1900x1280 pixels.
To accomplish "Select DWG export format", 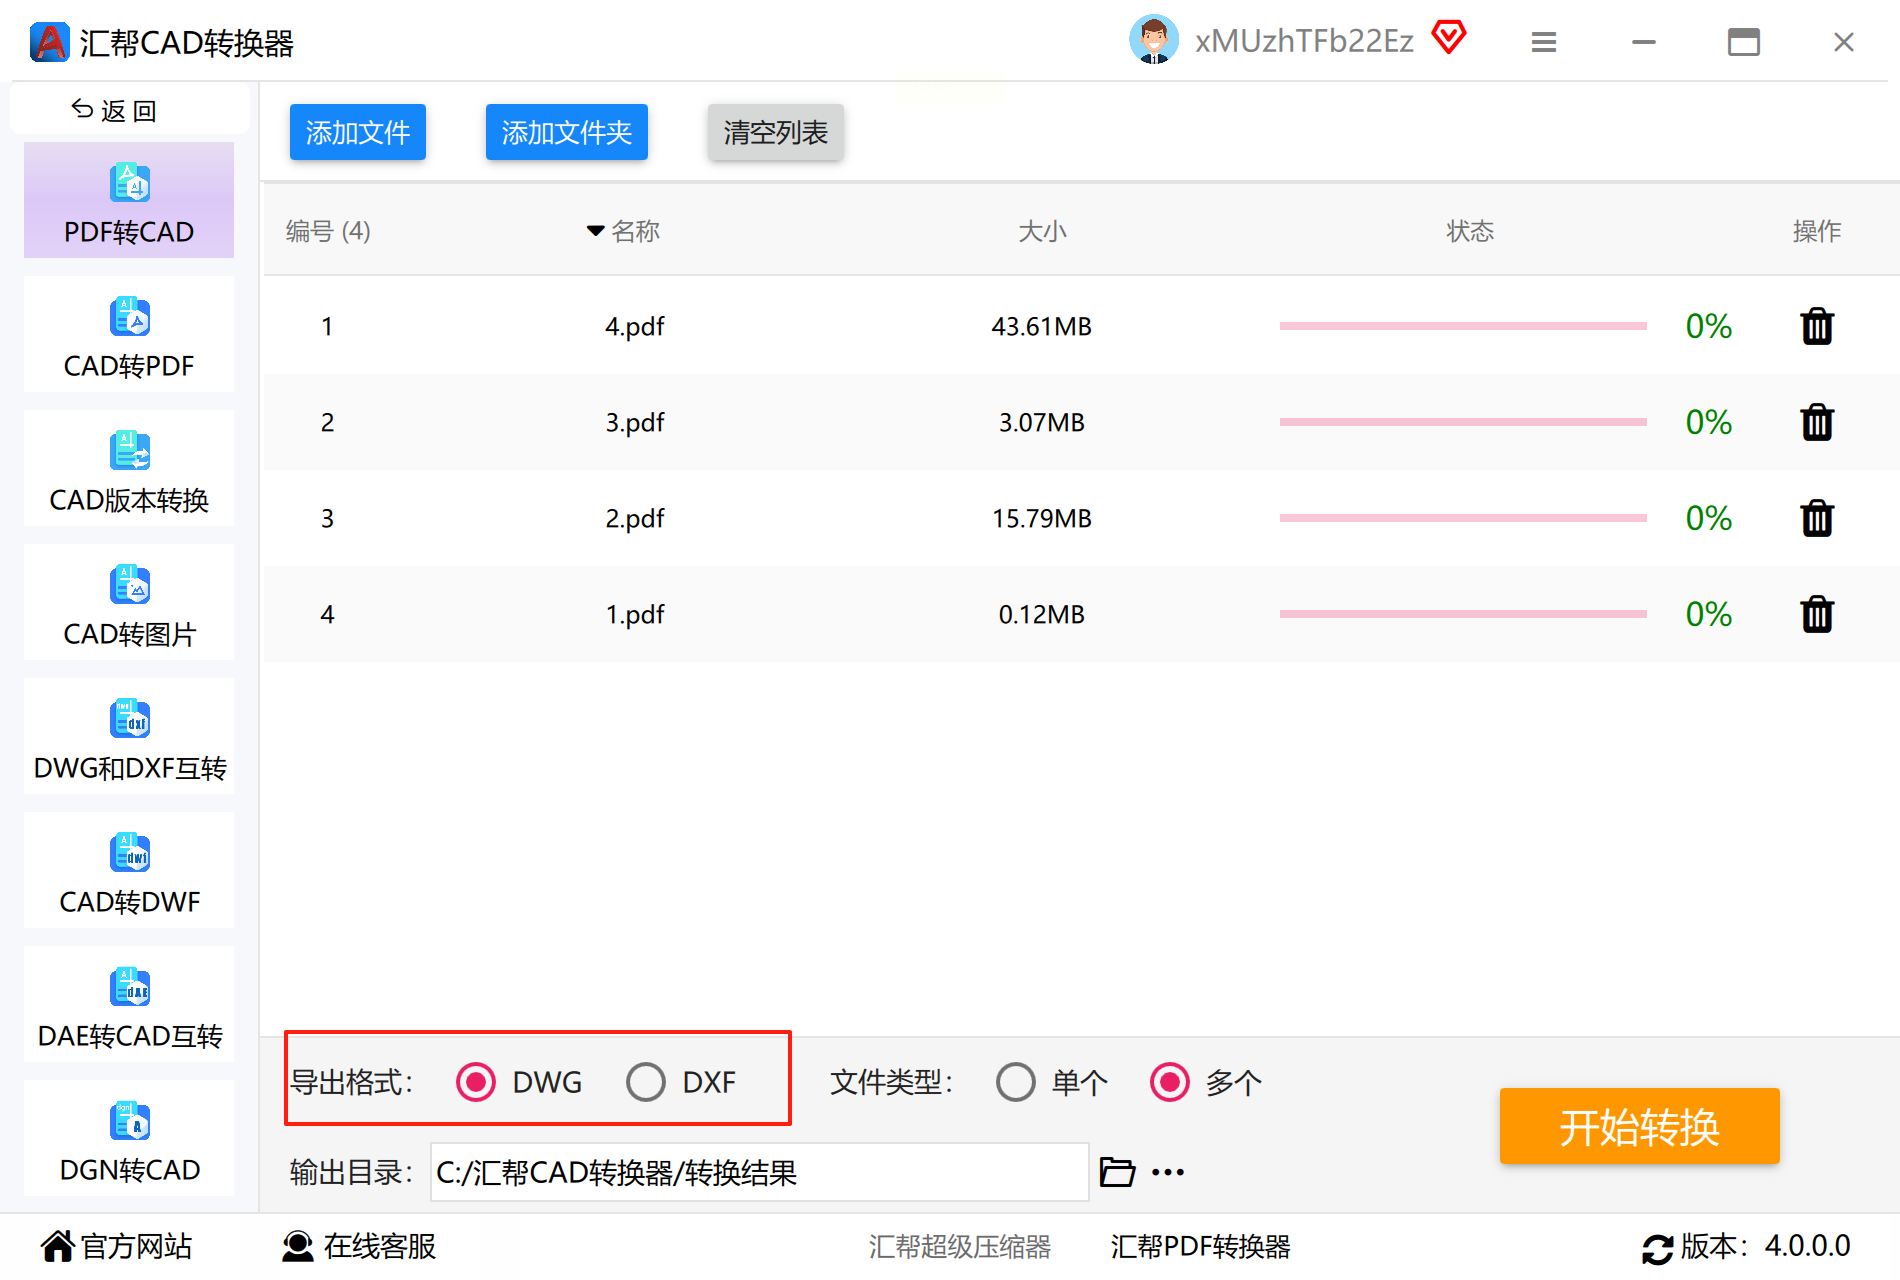I will 476,1082.
